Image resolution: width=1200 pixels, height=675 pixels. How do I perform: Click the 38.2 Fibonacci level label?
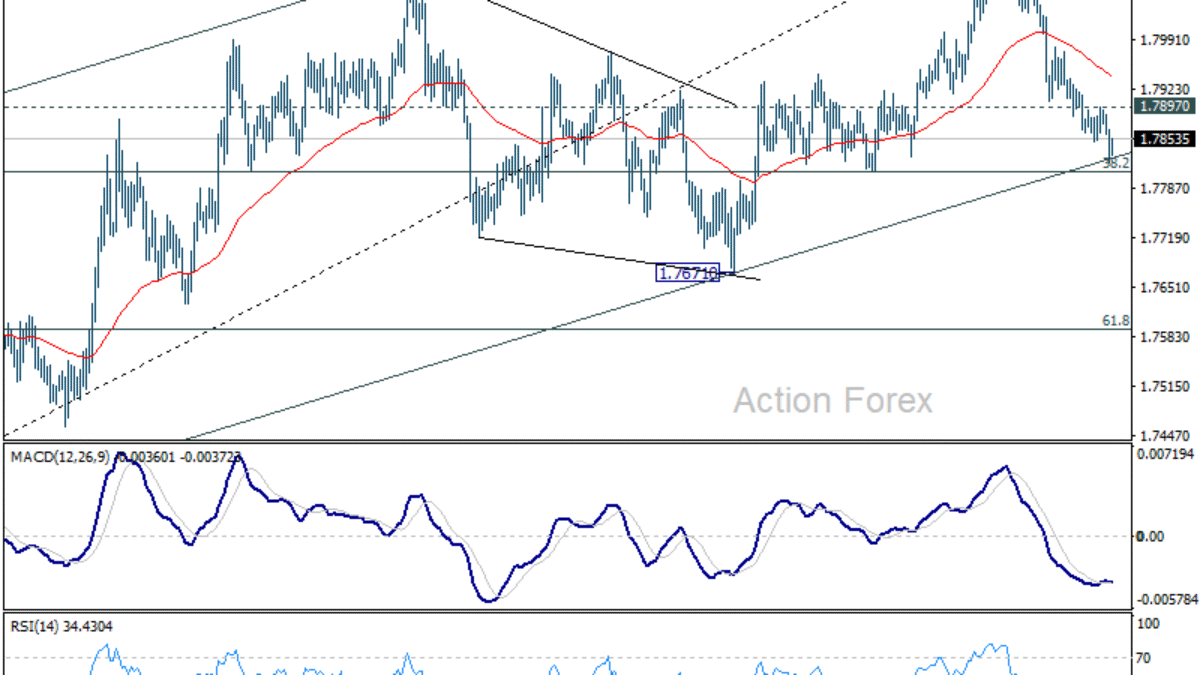[1115, 163]
